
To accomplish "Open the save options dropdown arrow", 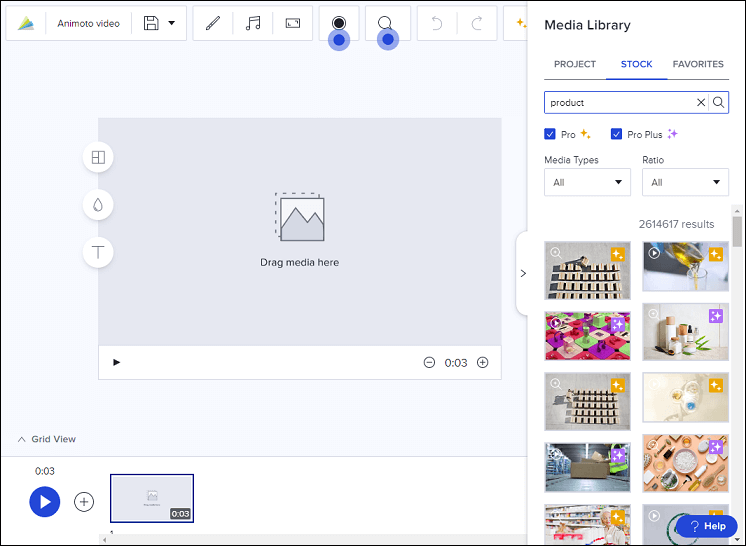I will (x=172, y=23).
